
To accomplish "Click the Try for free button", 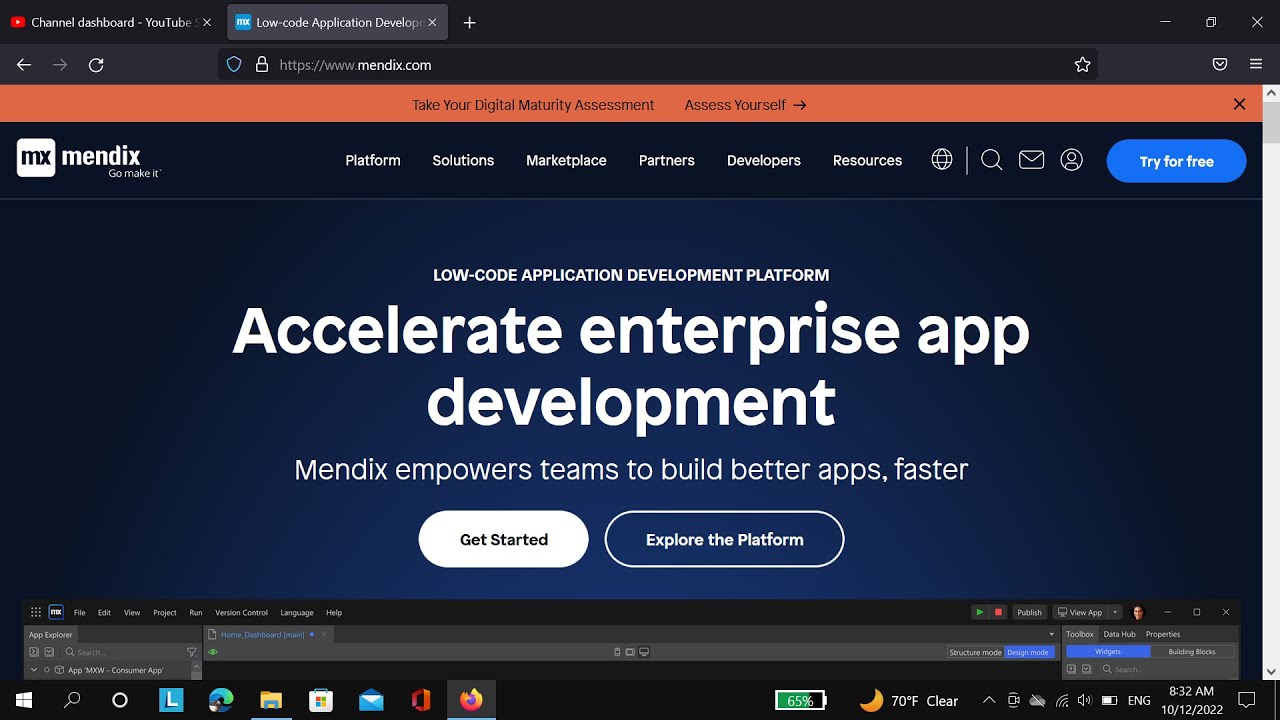I will [1176, 161].
